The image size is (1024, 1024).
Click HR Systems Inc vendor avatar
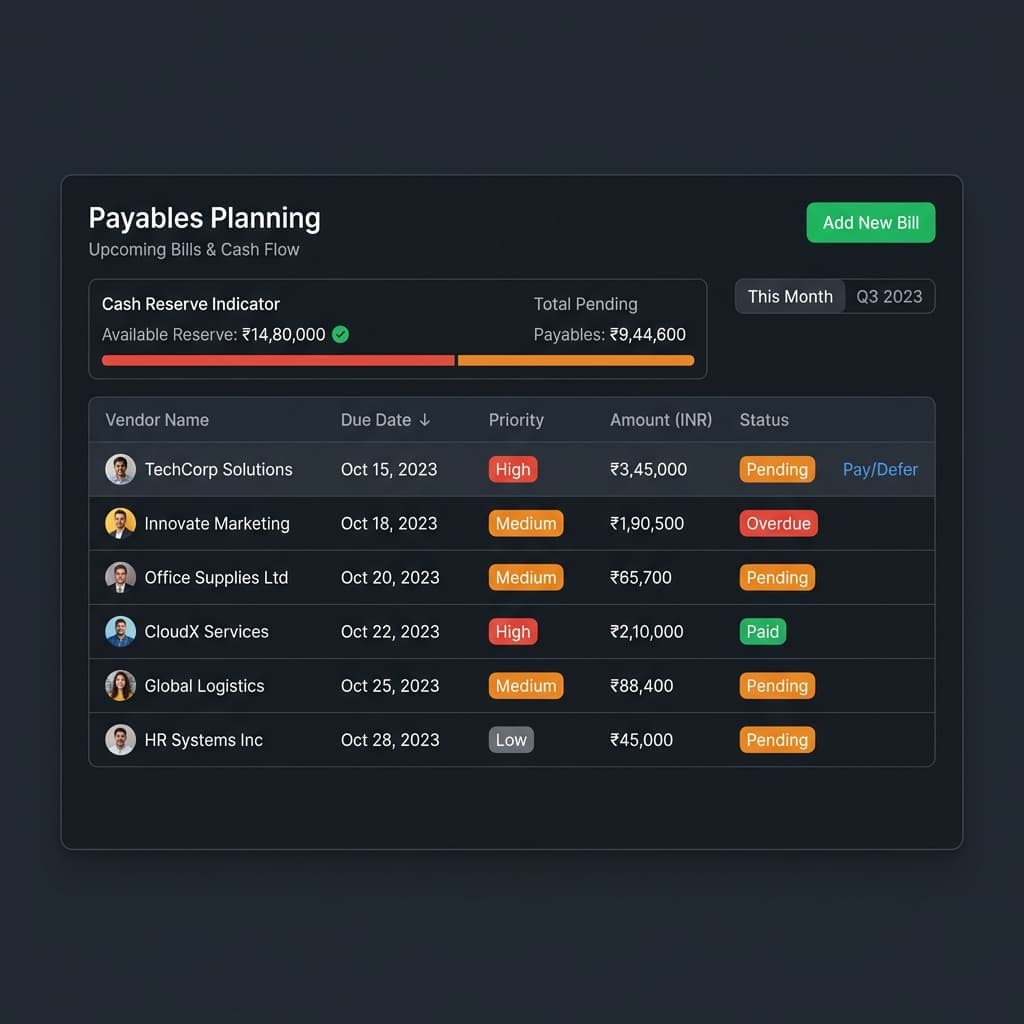click(120, 740)
